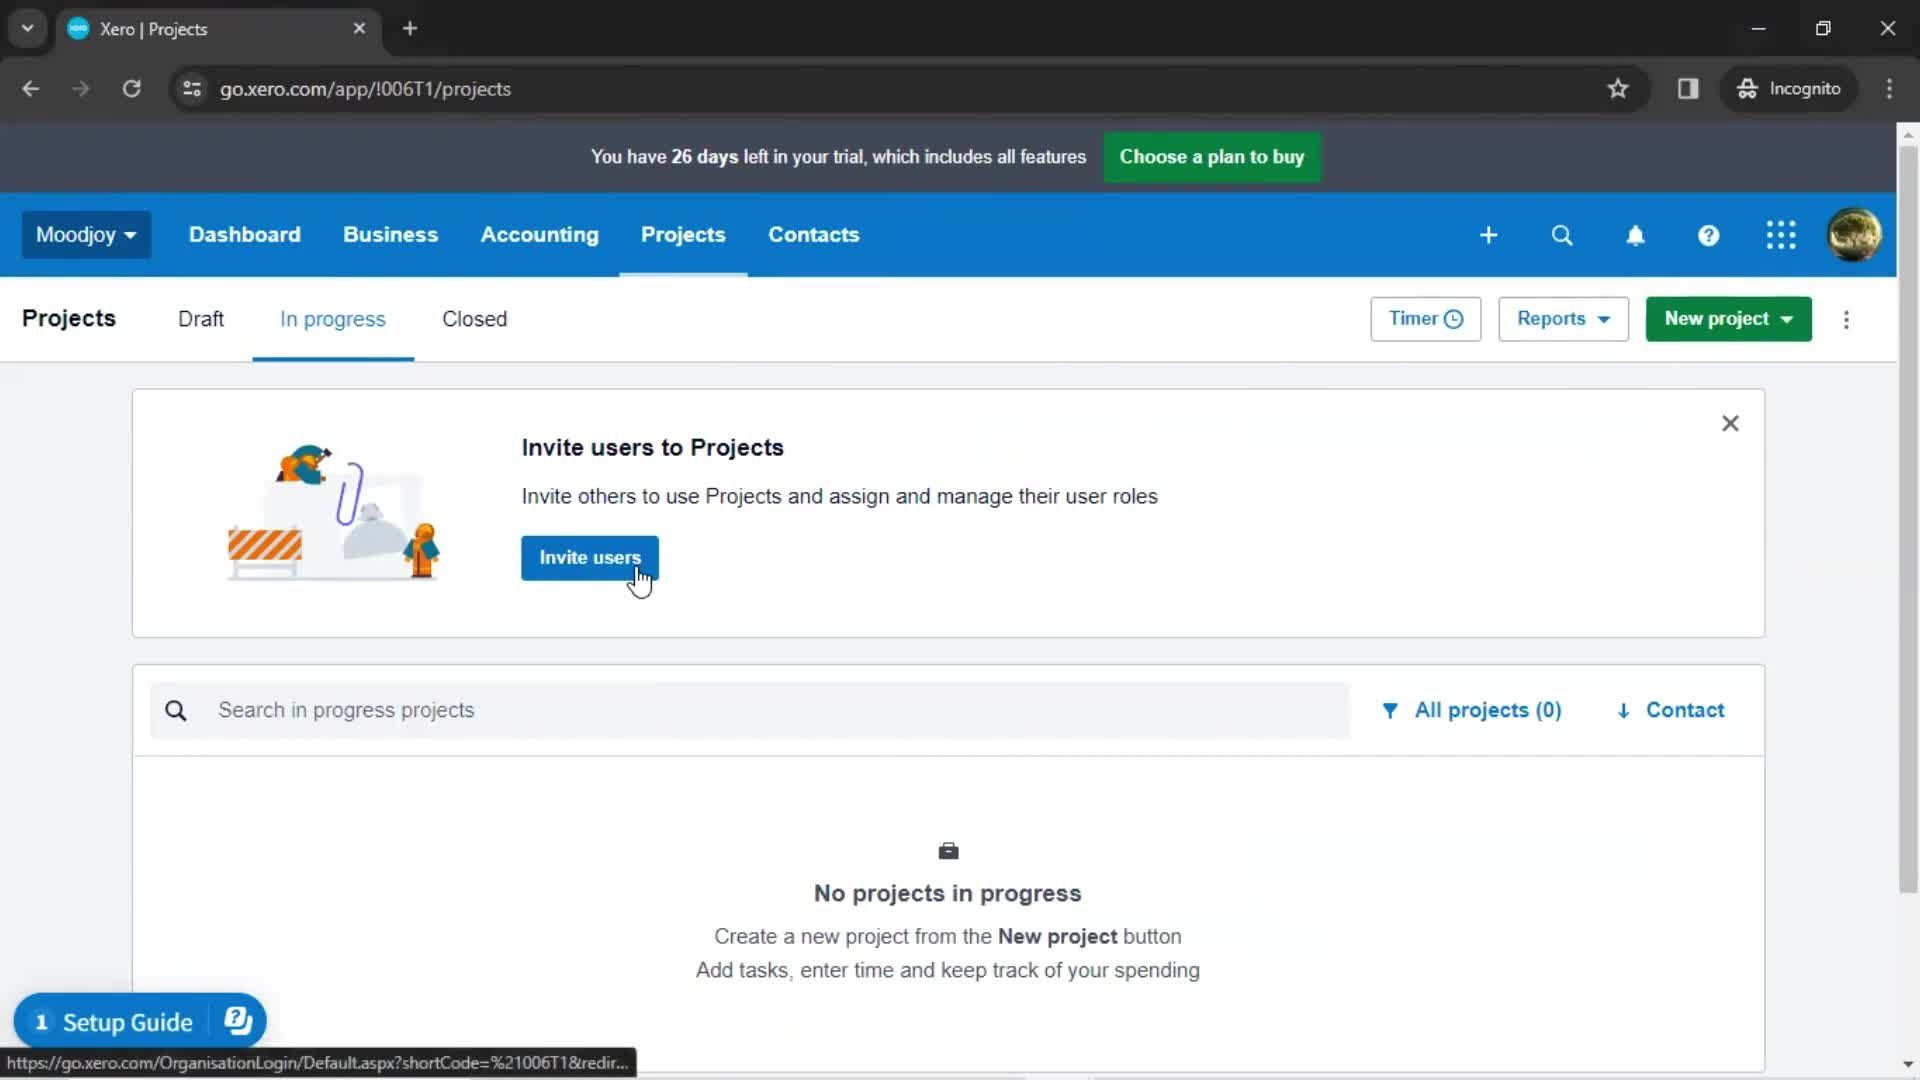This screenshot has width=1920, height=1080.
Task: Go back to the previous page
Action: pyautogui.click(x=31, y=89)
